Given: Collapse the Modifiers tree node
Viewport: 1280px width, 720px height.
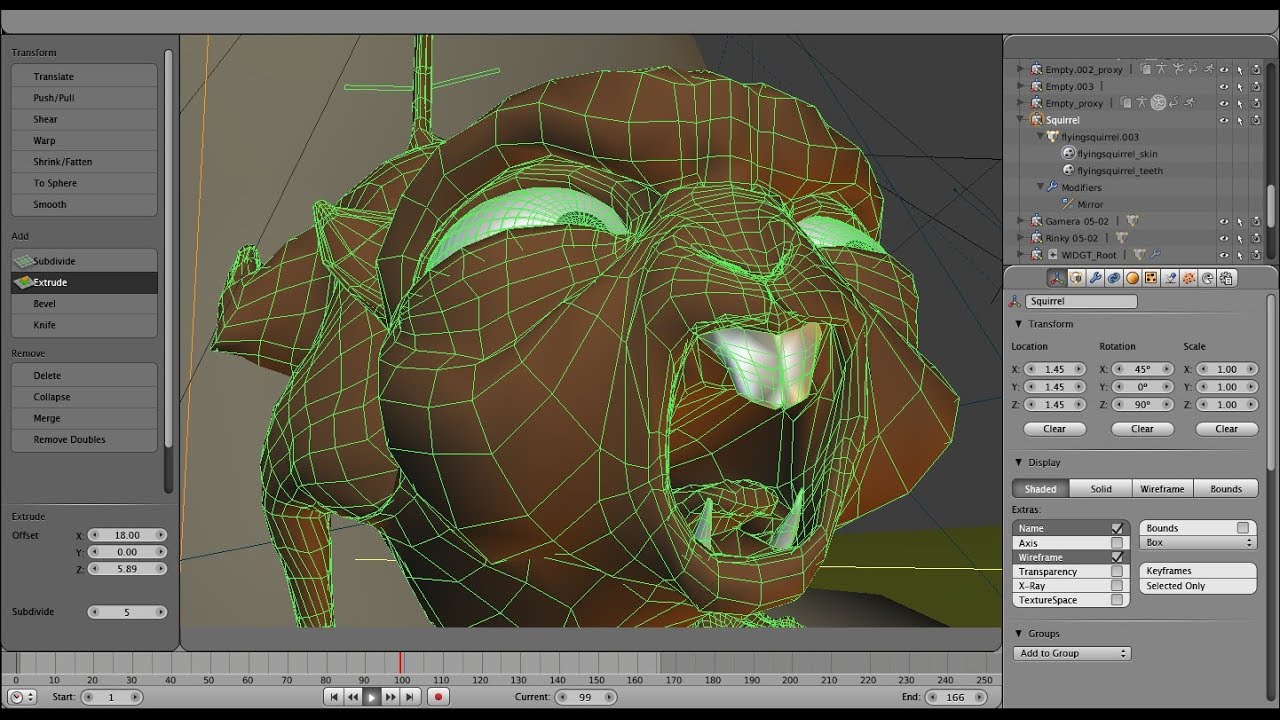Looking at the screenshot, I should [x=1041, y=187].
